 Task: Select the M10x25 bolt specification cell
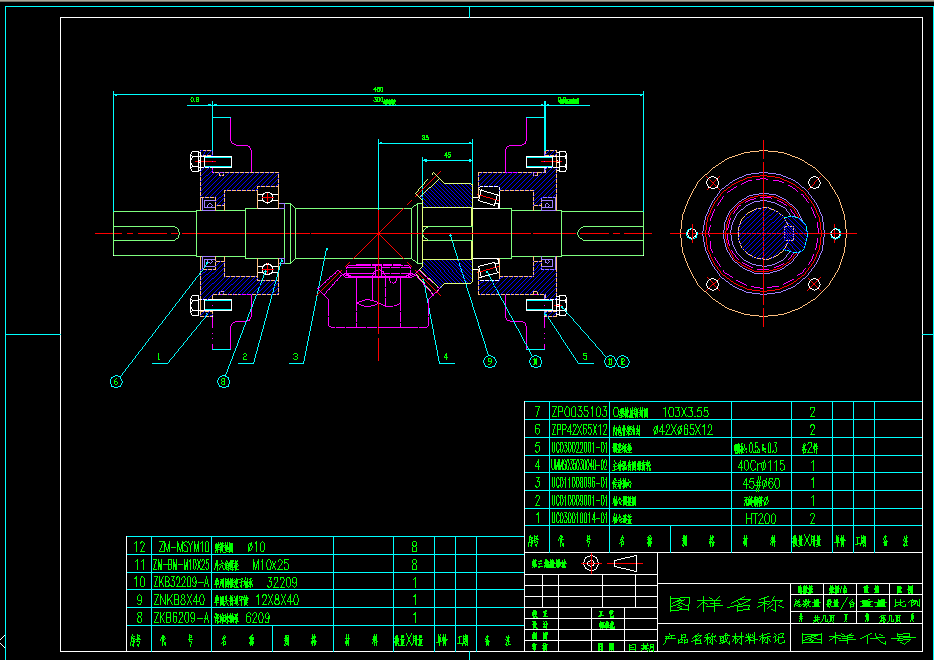point(264,564)
